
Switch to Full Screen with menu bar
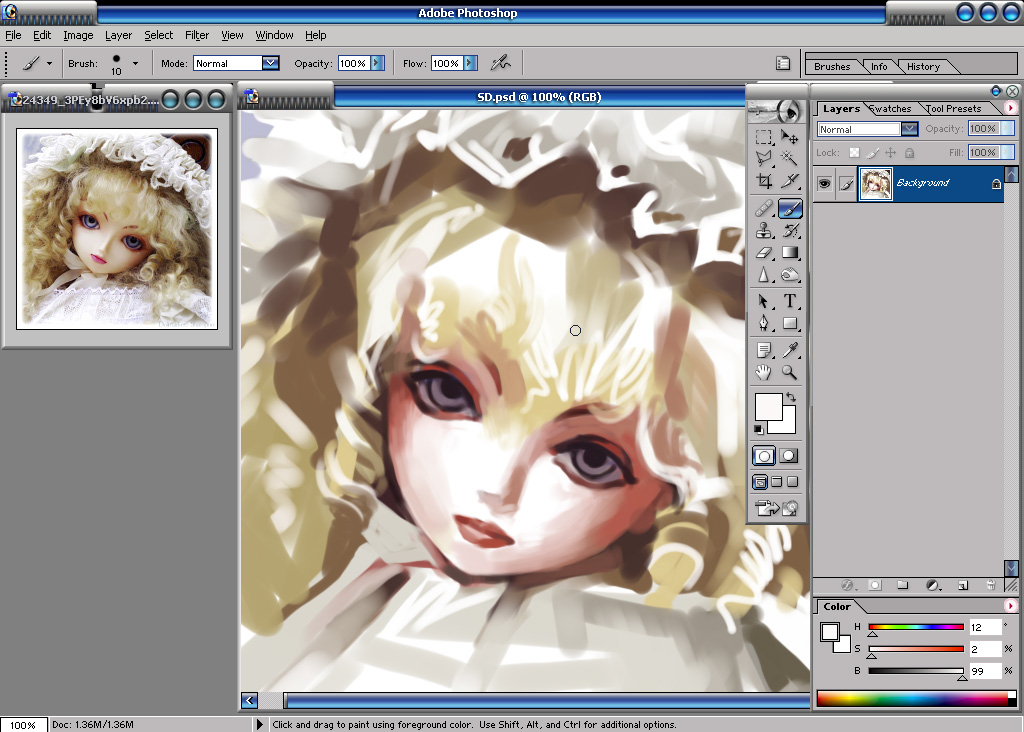(776, 482)
